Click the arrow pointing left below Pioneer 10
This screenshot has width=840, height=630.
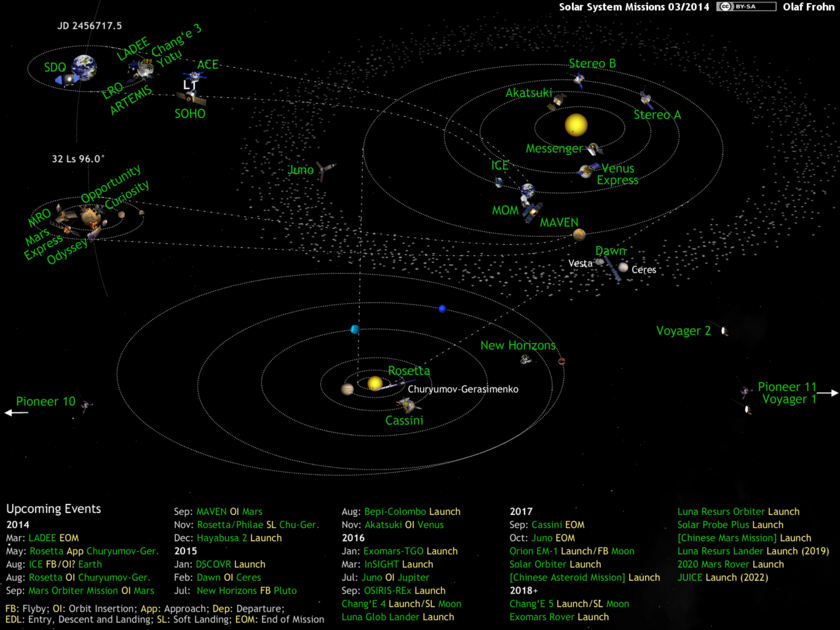17,412
